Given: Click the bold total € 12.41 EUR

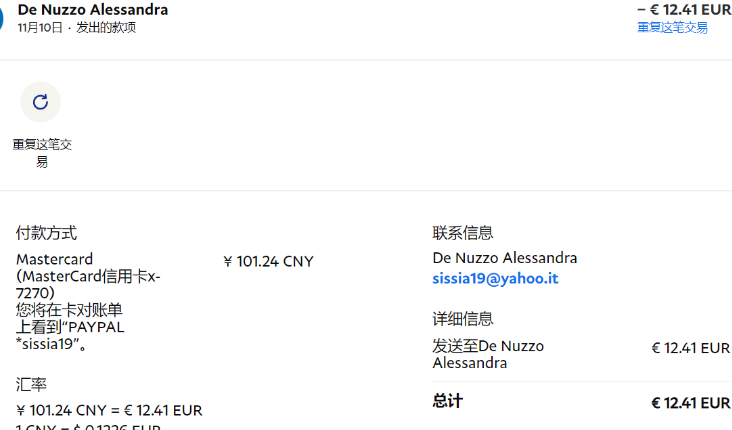Looking at the screenshot, I should tap(690, 403).
